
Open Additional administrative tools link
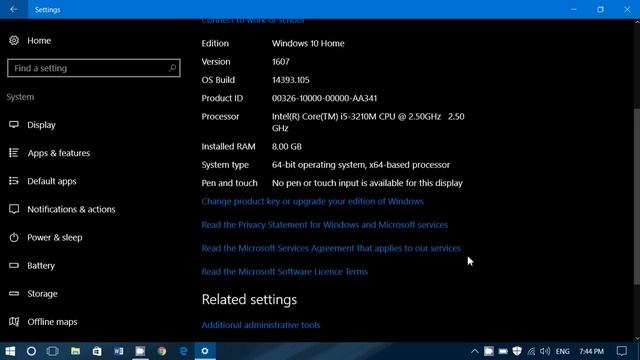[x=261, y=325]
